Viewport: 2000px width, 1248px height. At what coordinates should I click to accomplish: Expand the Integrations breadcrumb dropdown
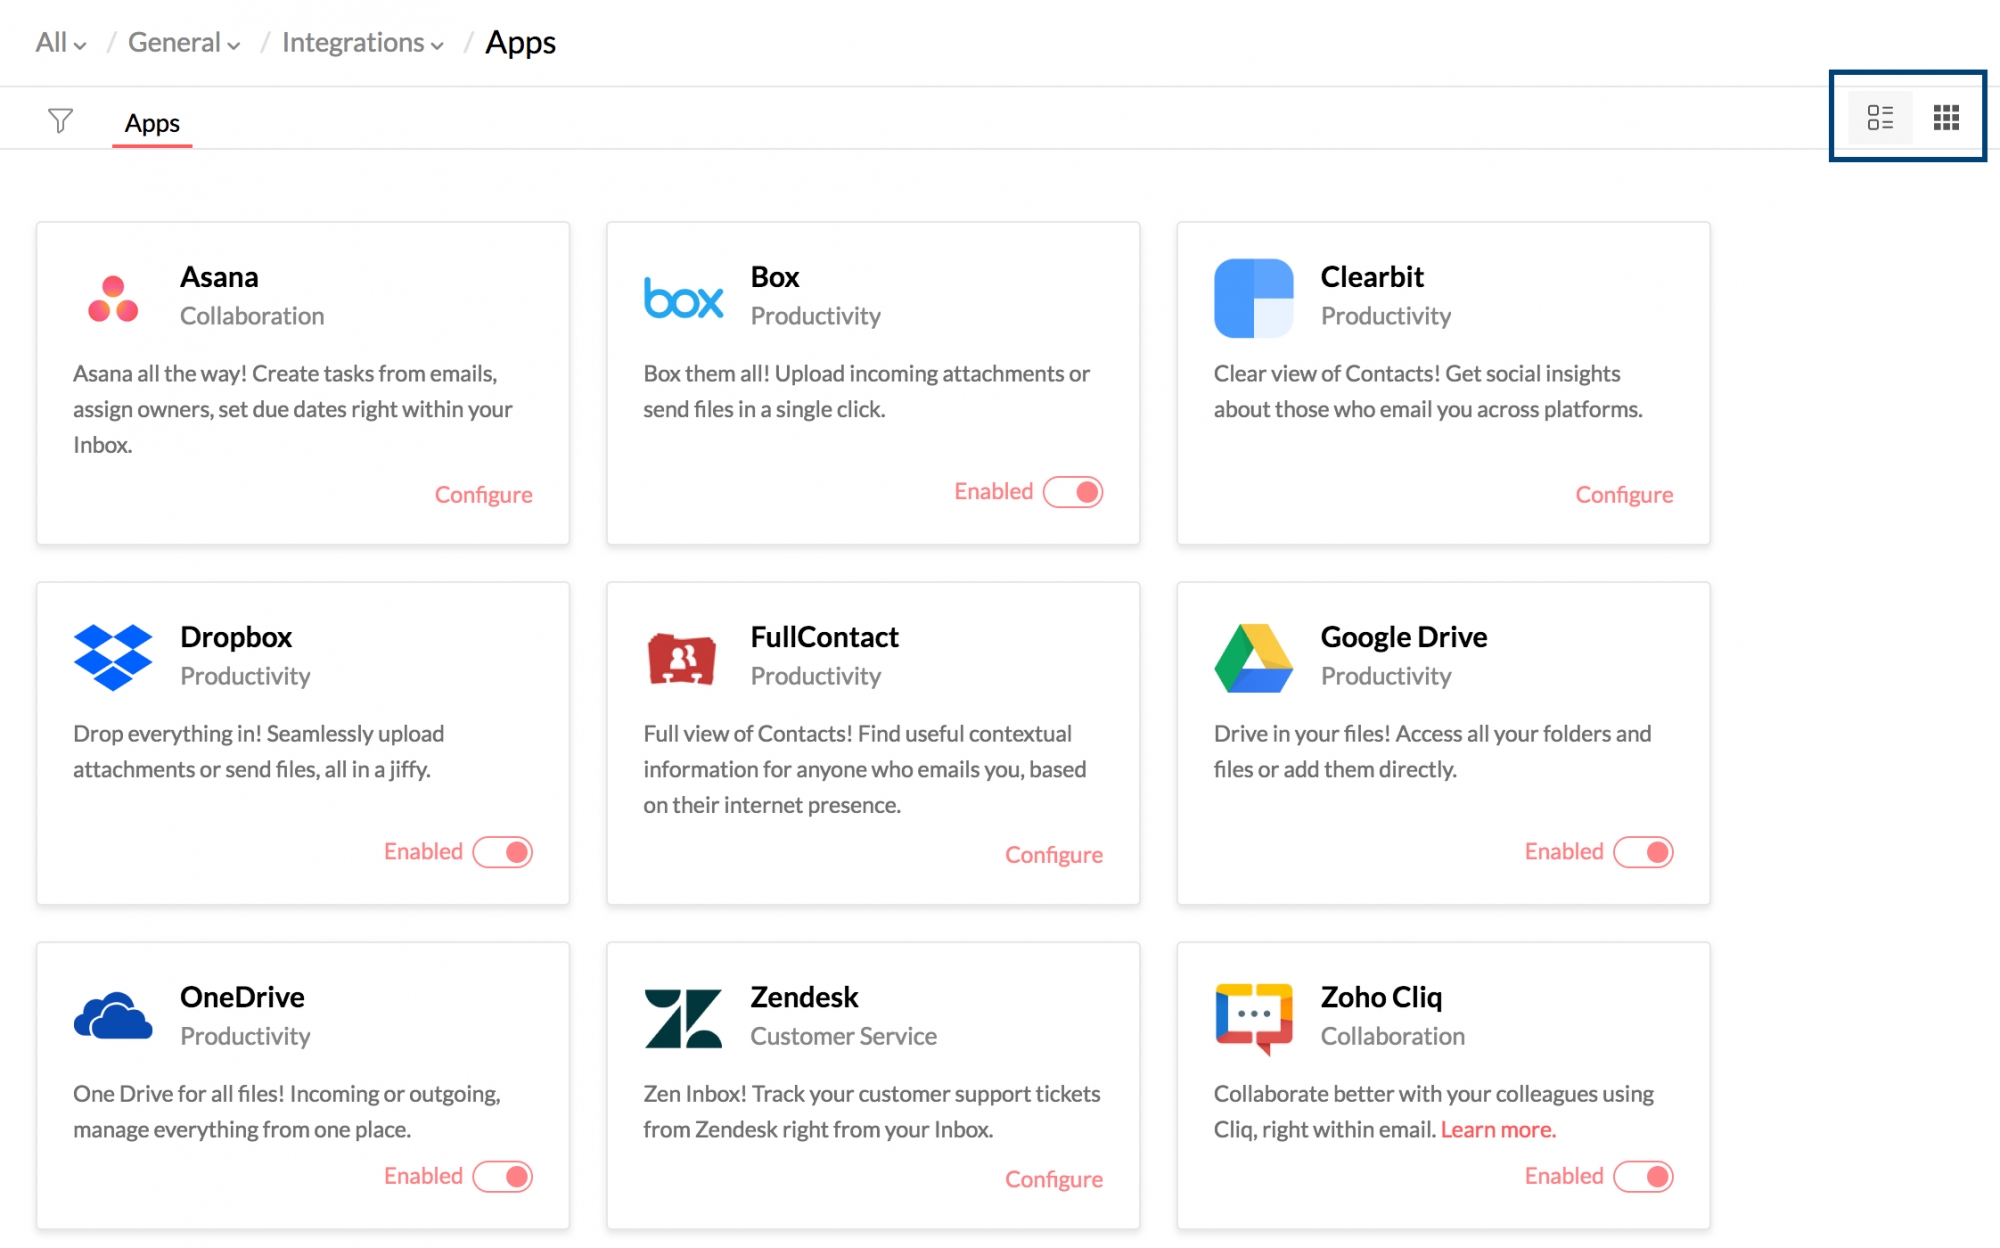pyautogui.click(x=362, y=43)
